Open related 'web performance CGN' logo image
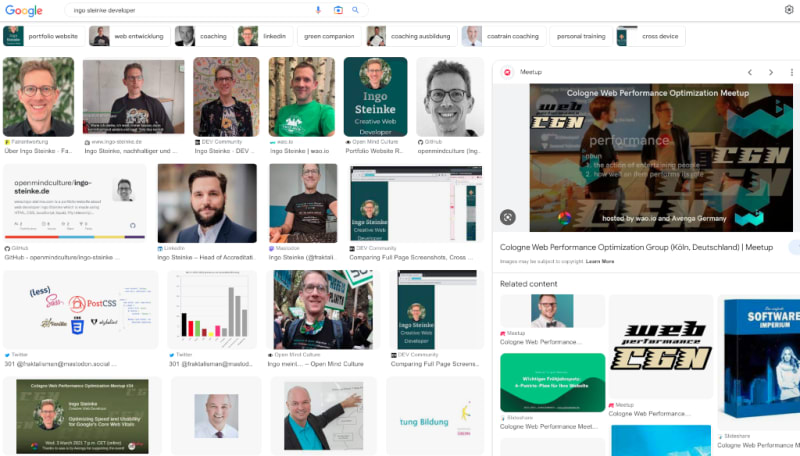The width and height of the screenshot is (800, 456). (x=661, y=347)
